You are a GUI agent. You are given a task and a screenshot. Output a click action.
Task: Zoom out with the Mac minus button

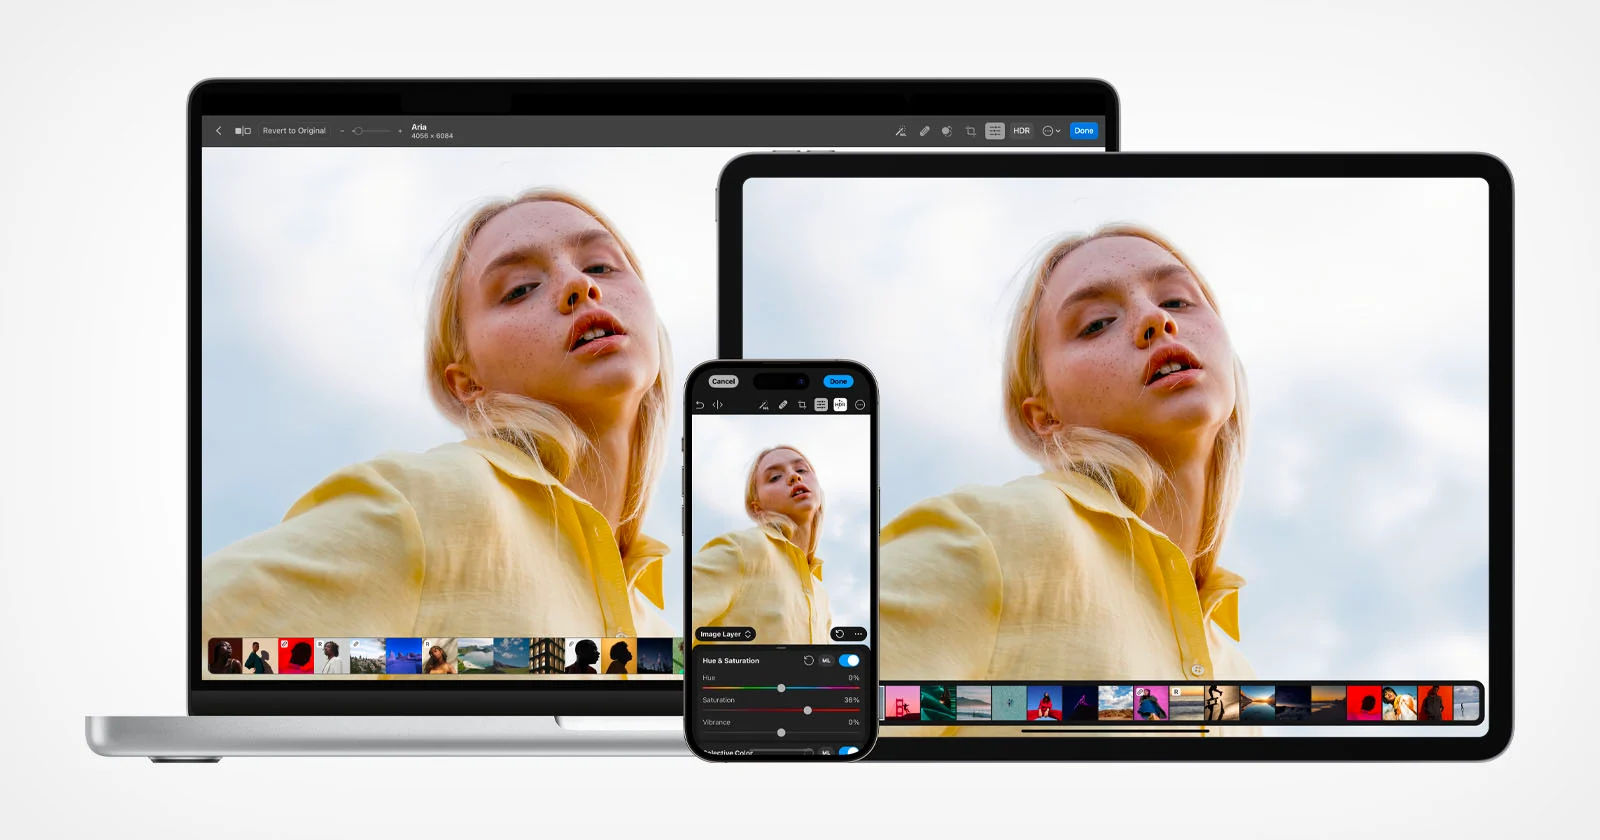tap(342, 131)
